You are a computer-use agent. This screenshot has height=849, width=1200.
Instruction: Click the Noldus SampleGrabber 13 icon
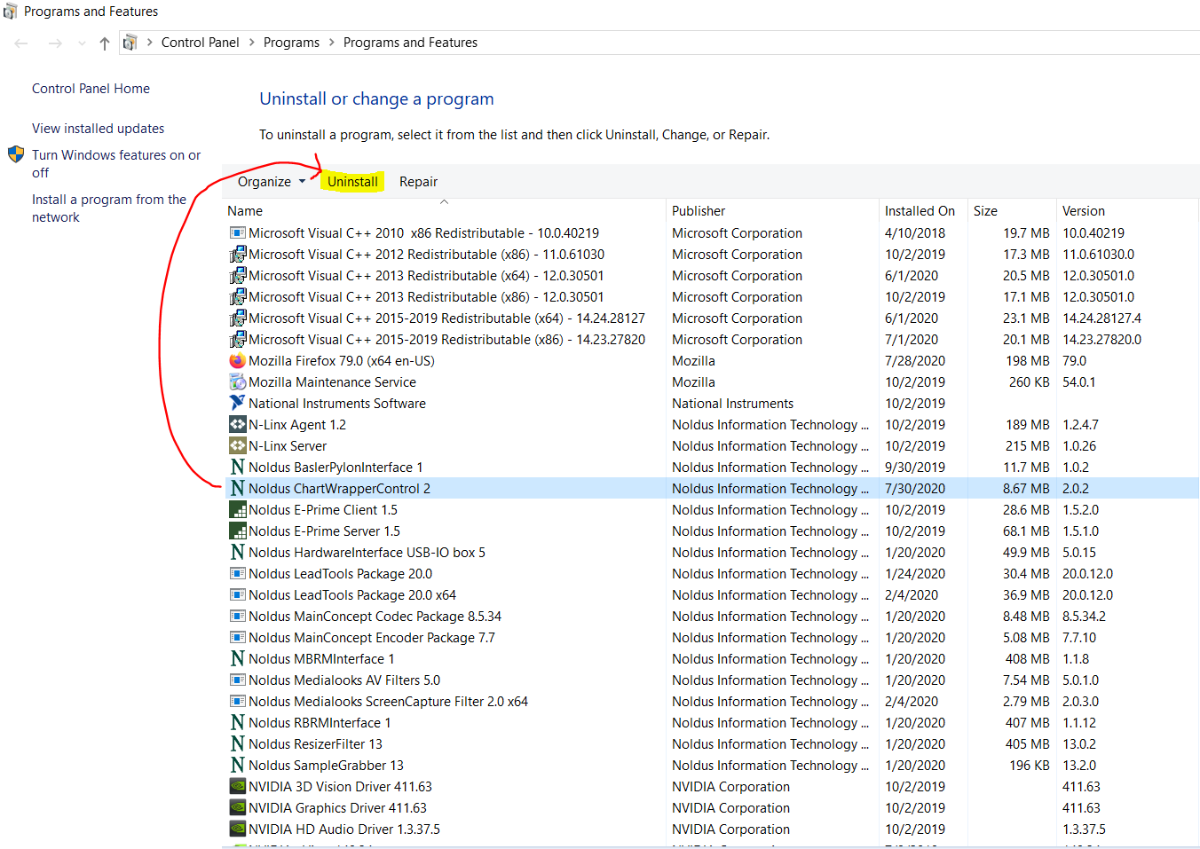pos(237,765)
